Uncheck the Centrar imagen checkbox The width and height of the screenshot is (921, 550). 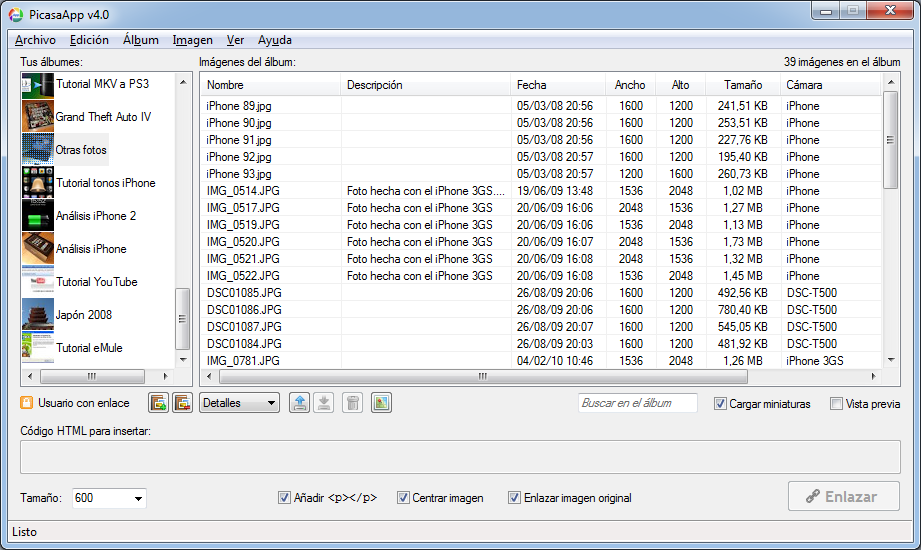tap(403, 498)
